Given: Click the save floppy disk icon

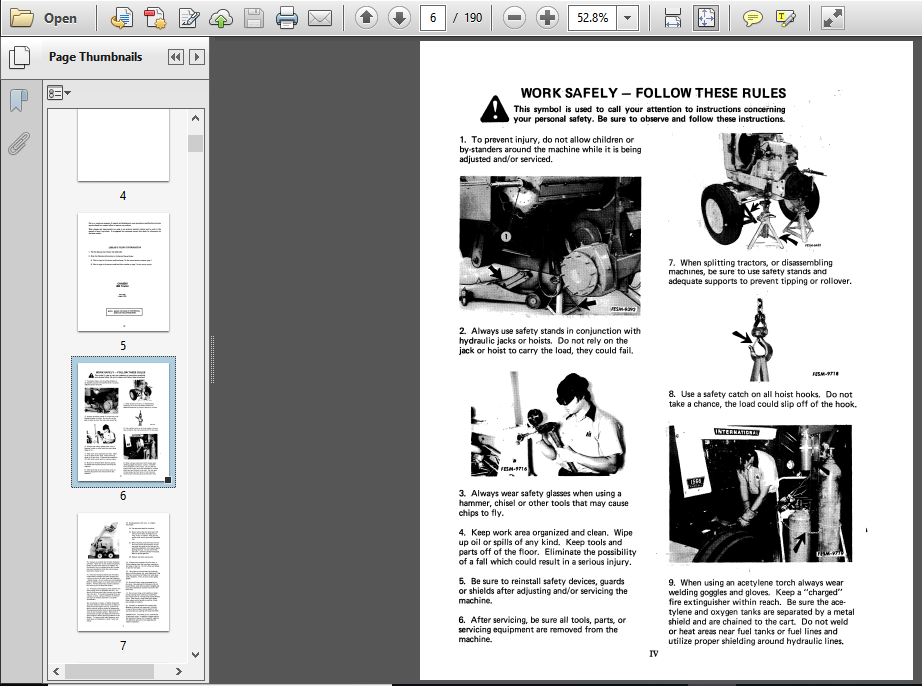Looking at the screenshot, I should click(x=254, y=18).
